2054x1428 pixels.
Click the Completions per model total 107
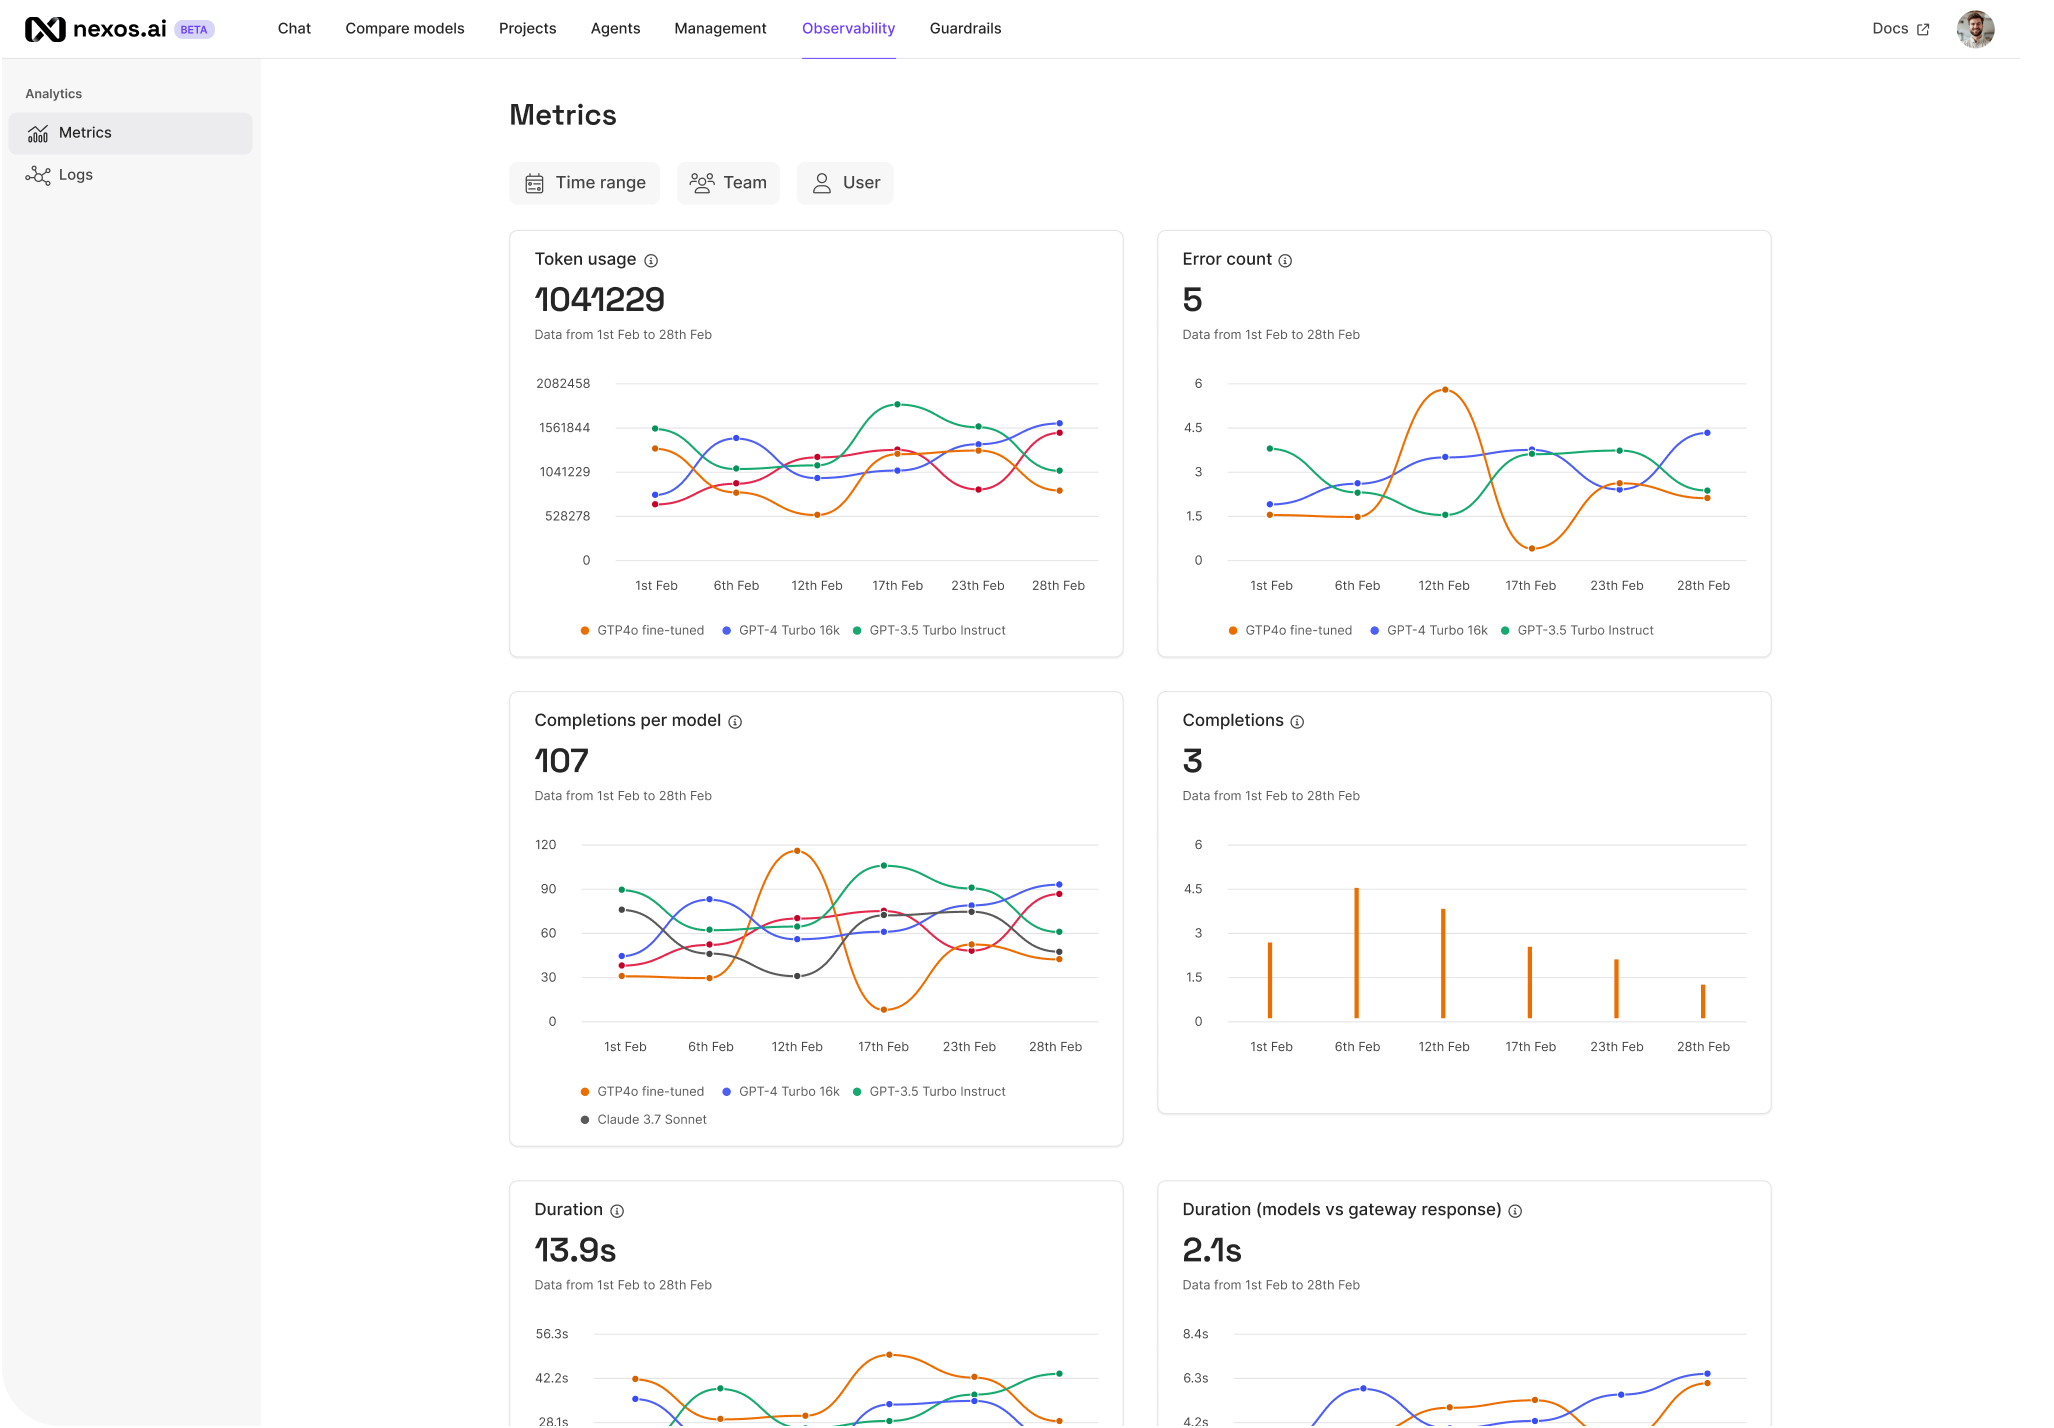[561, 760]
